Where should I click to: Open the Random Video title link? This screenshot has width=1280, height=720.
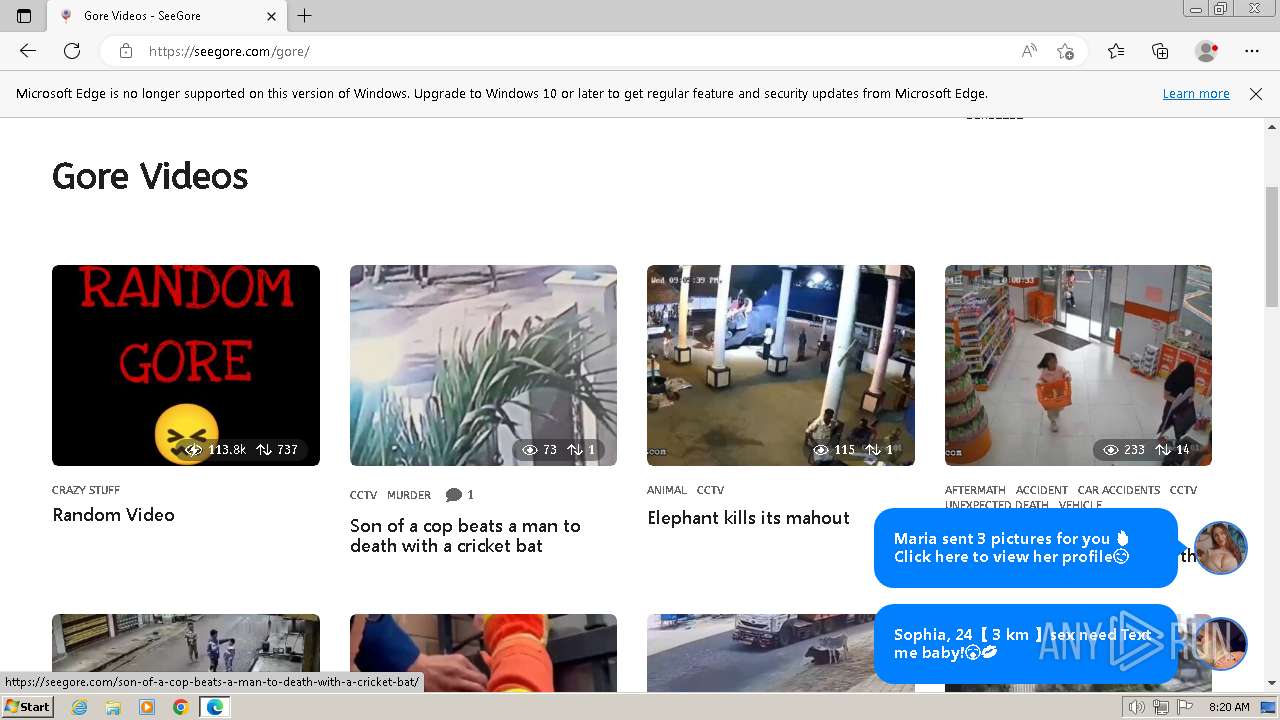click(x=113, y=515)
